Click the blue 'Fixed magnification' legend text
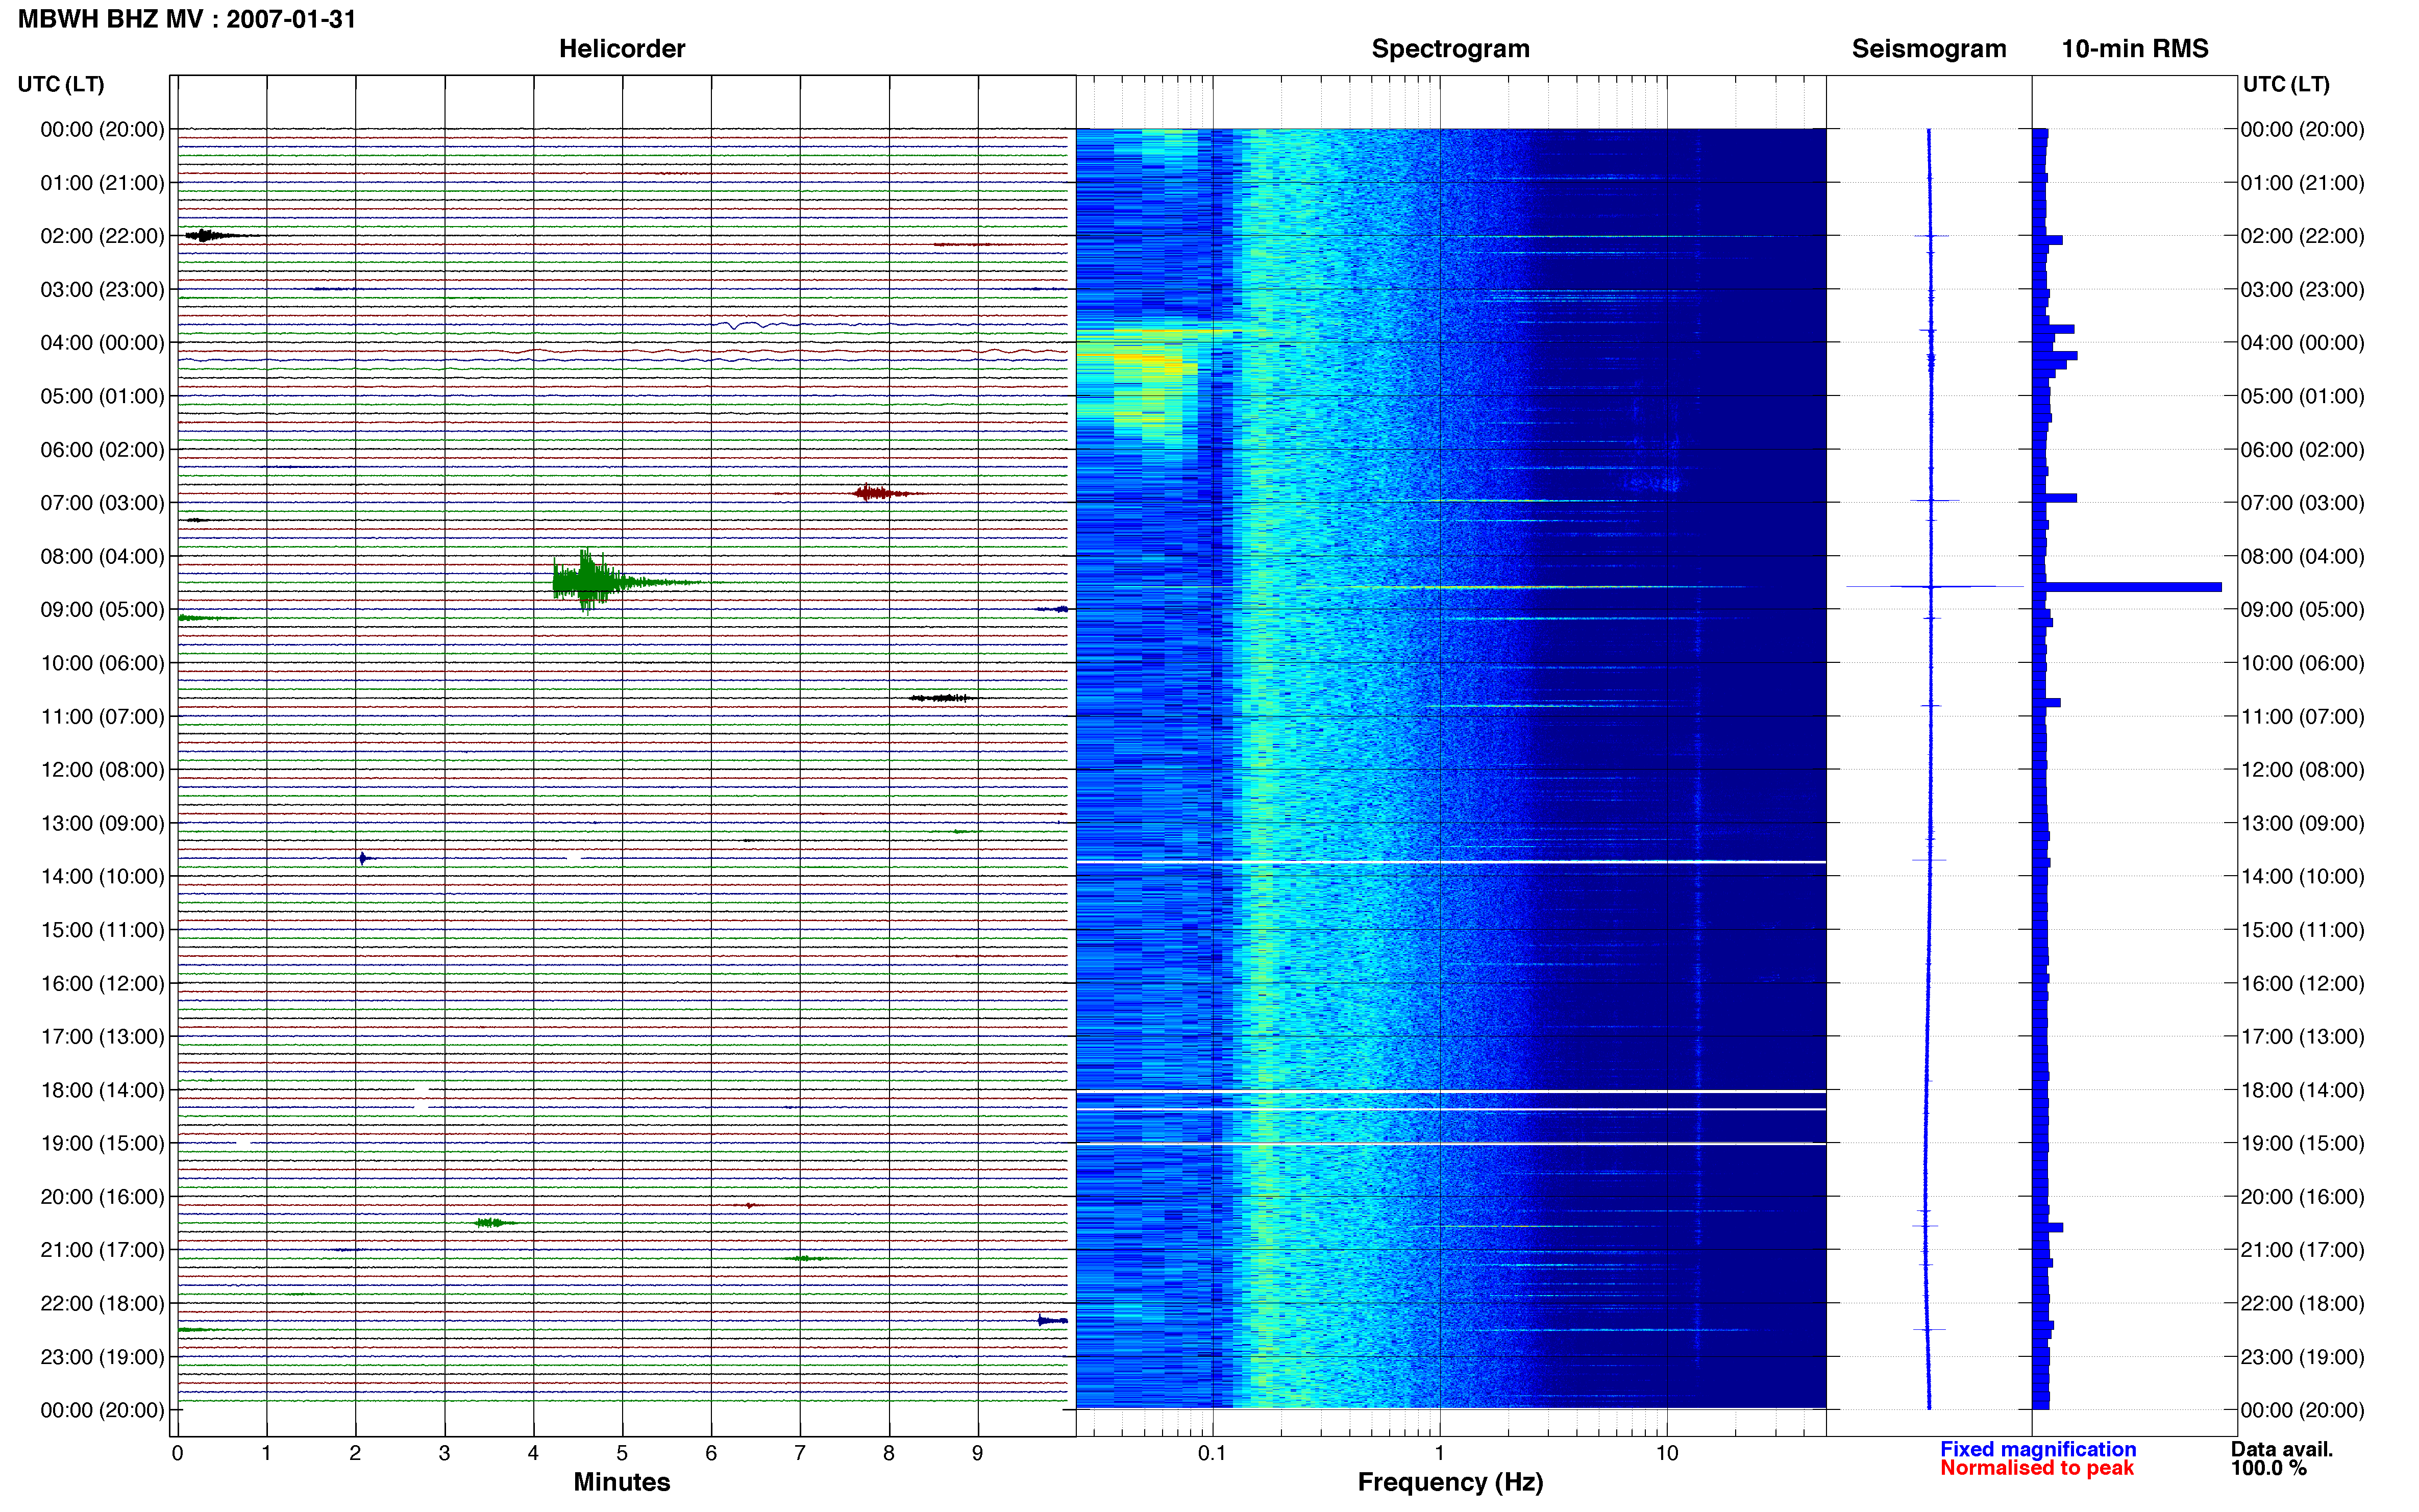Viewport: 2419px width, 1512px height. 2037,1448
